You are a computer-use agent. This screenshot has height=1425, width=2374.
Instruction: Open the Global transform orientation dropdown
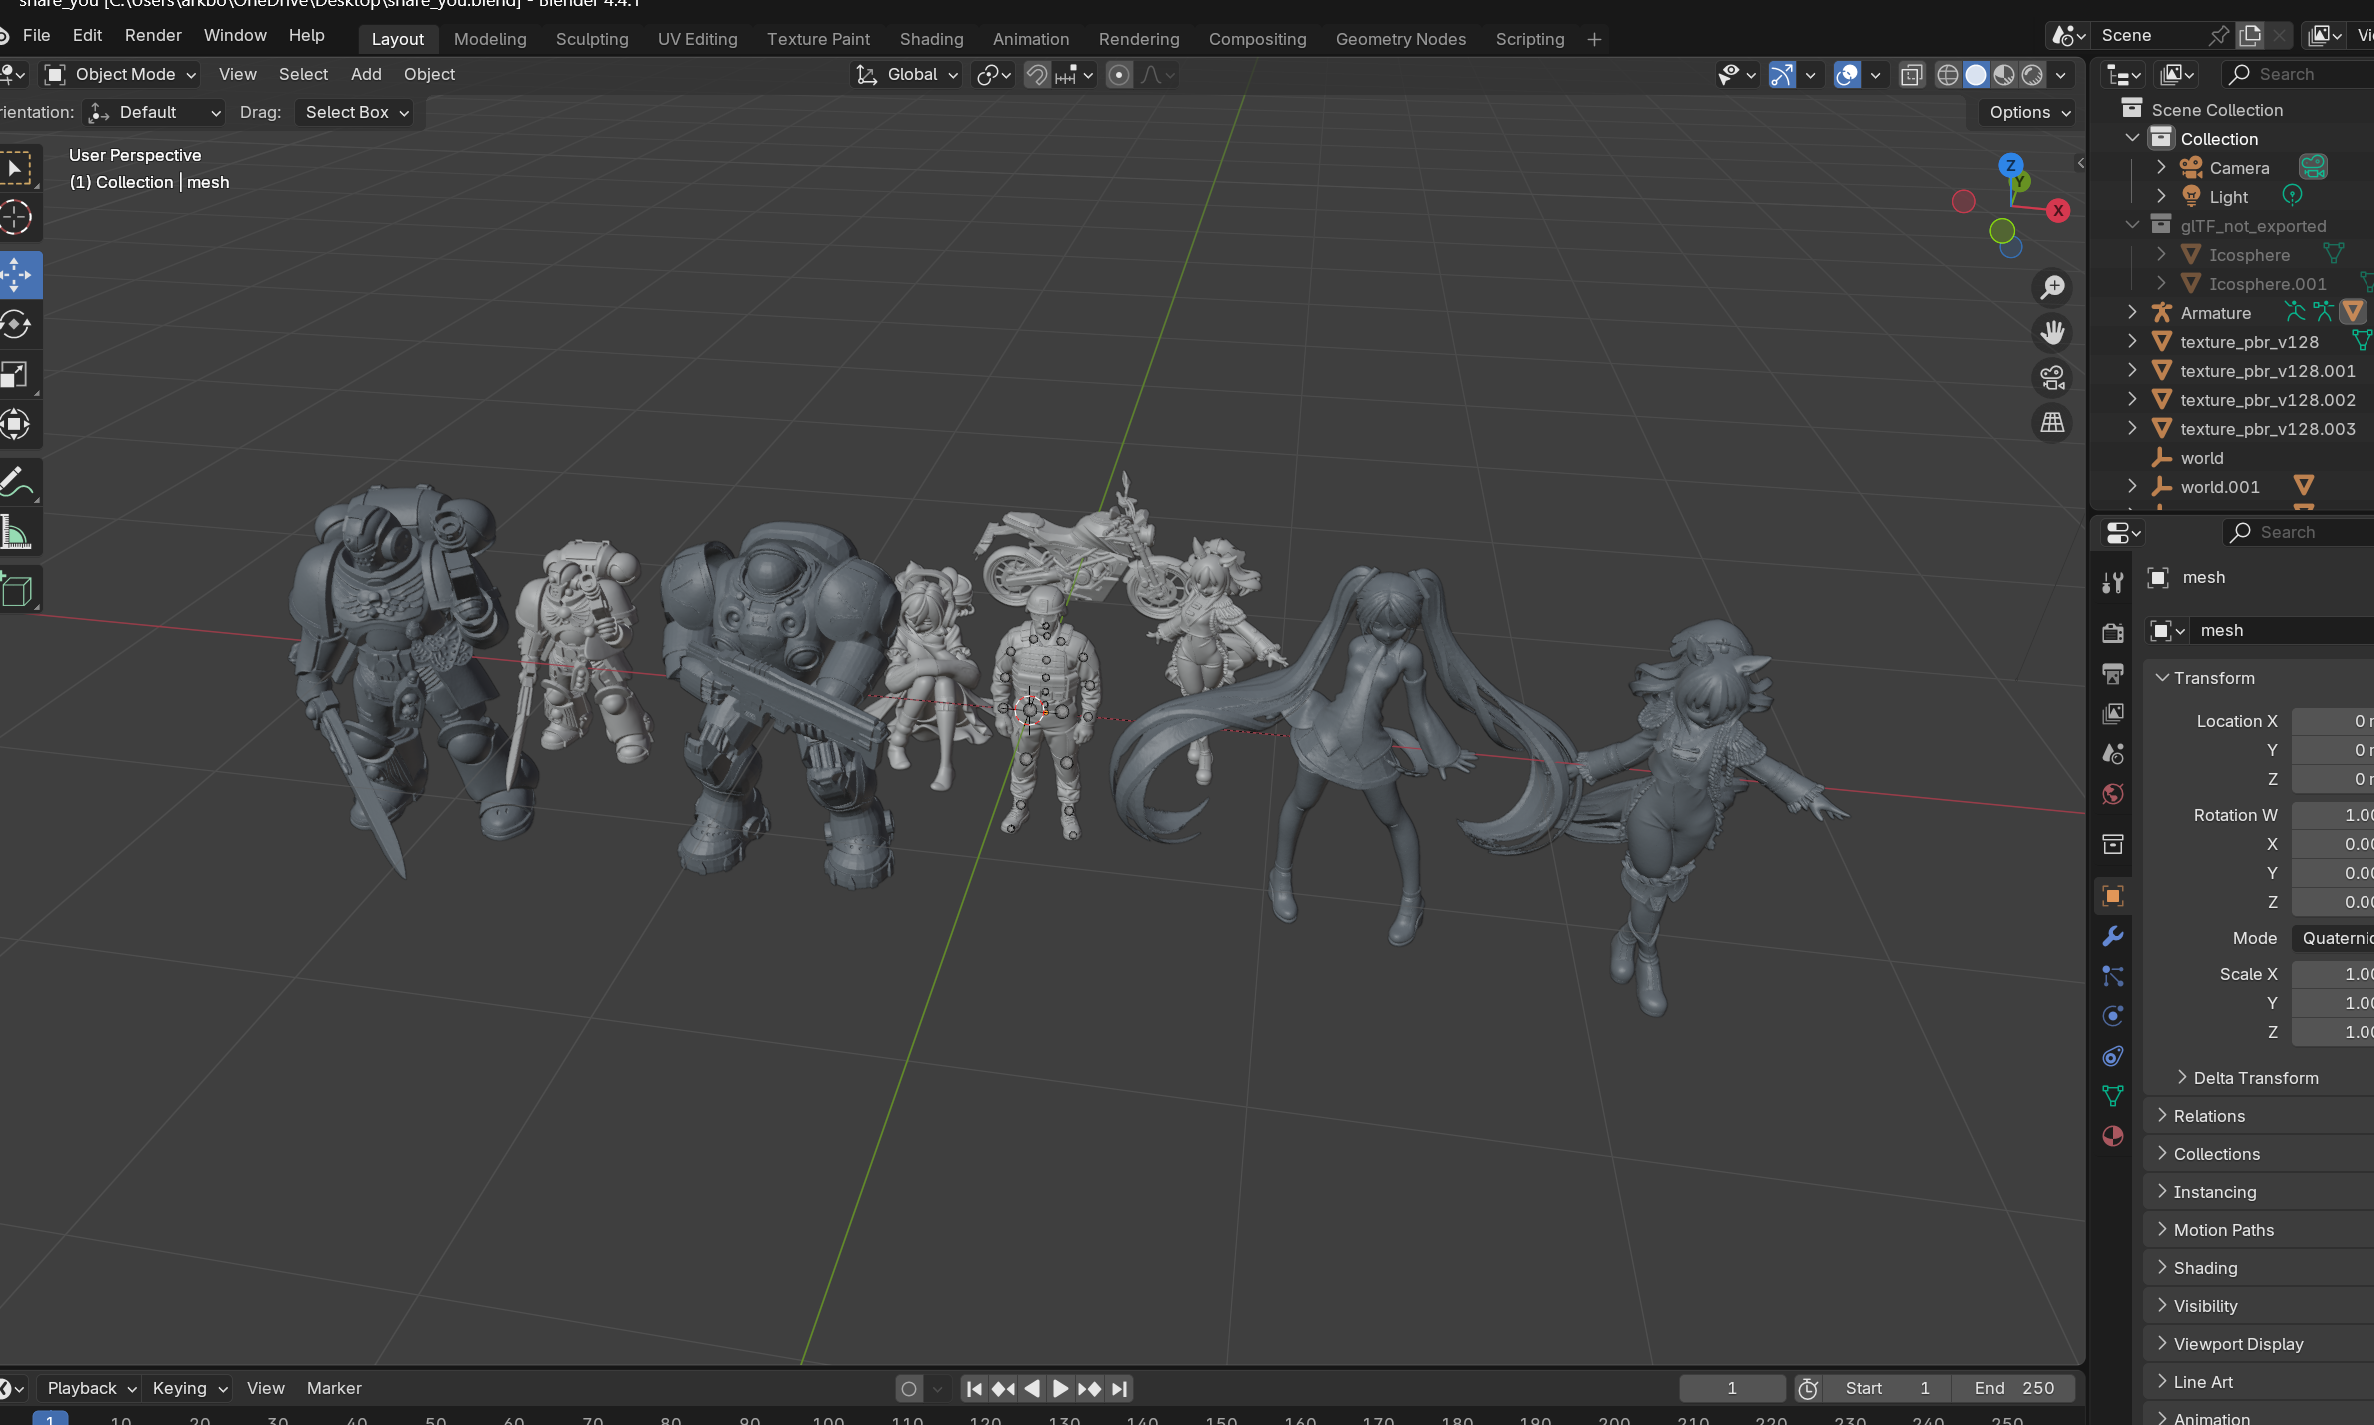908,75
